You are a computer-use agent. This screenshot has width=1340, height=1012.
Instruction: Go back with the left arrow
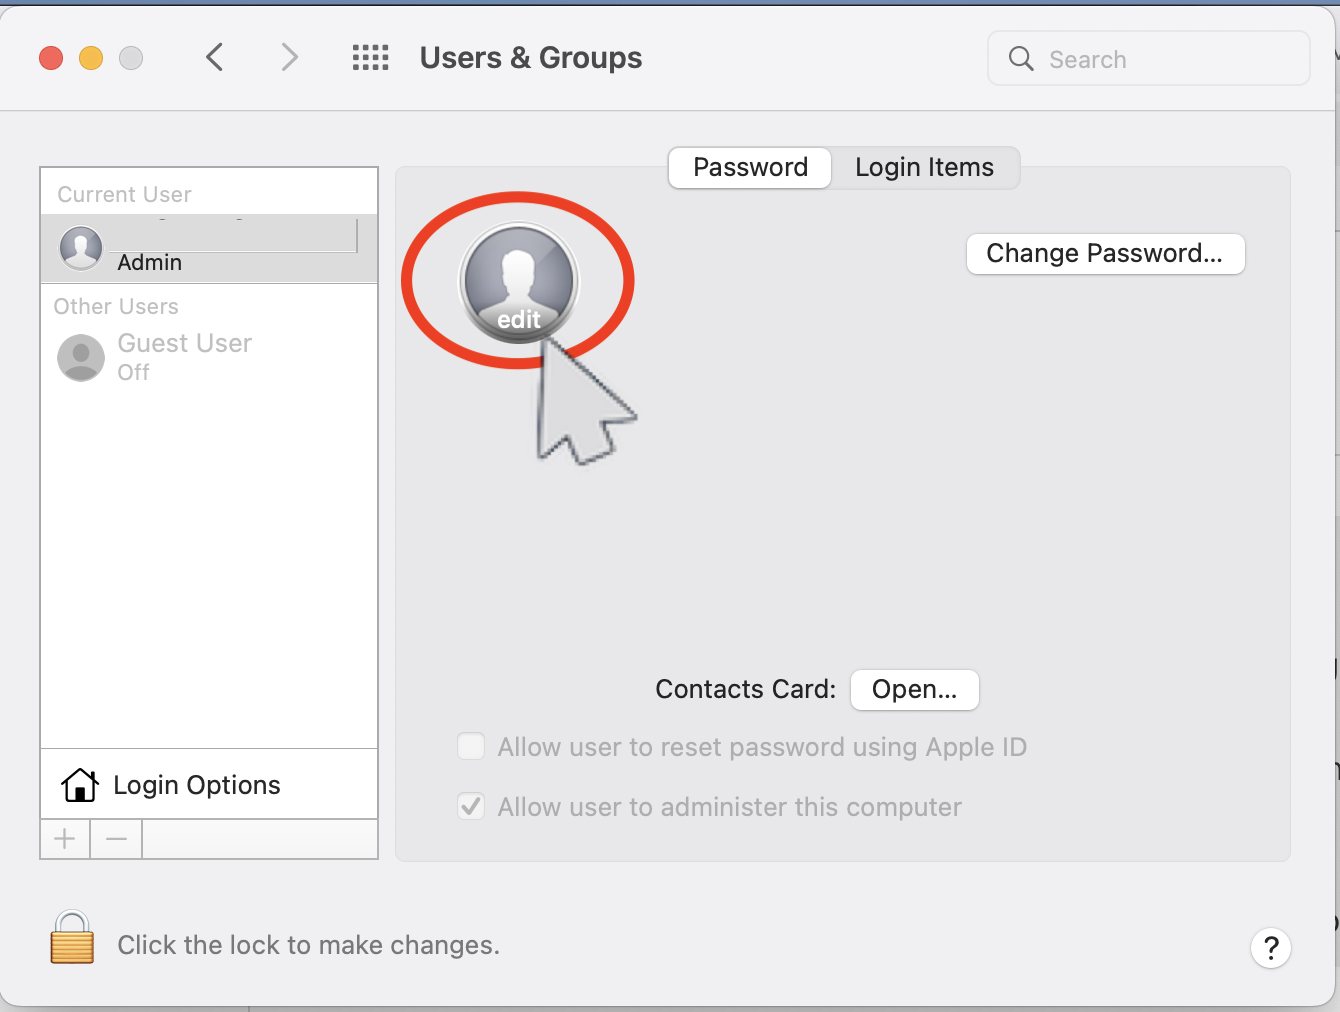point(214,58)
